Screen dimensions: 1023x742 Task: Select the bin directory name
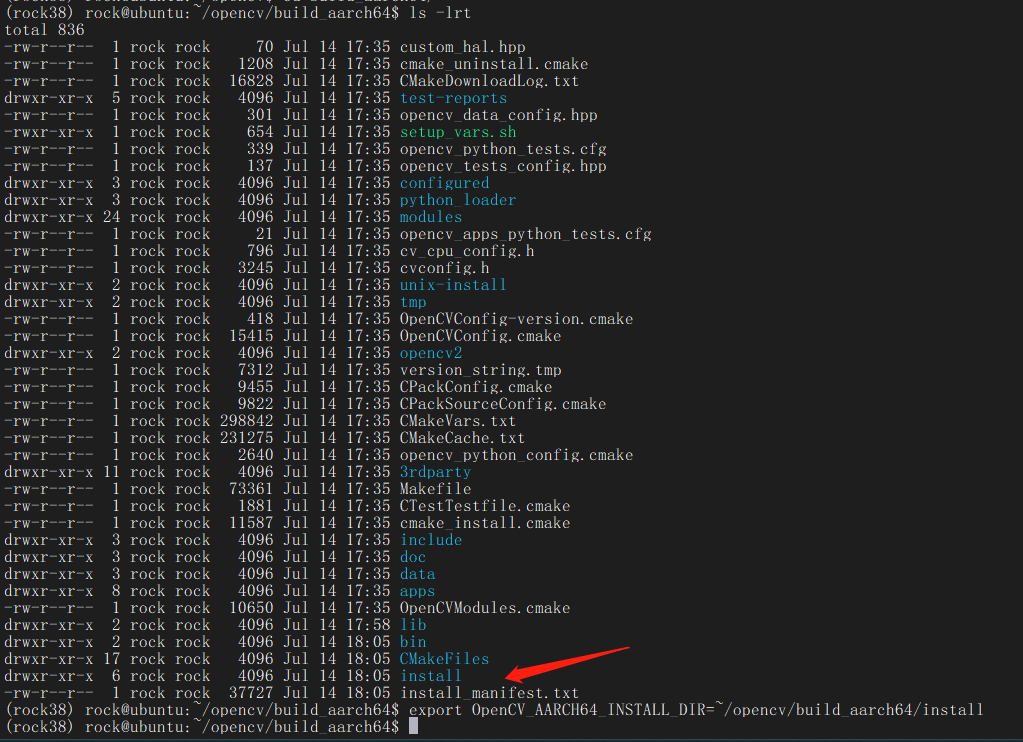(413, 641)
